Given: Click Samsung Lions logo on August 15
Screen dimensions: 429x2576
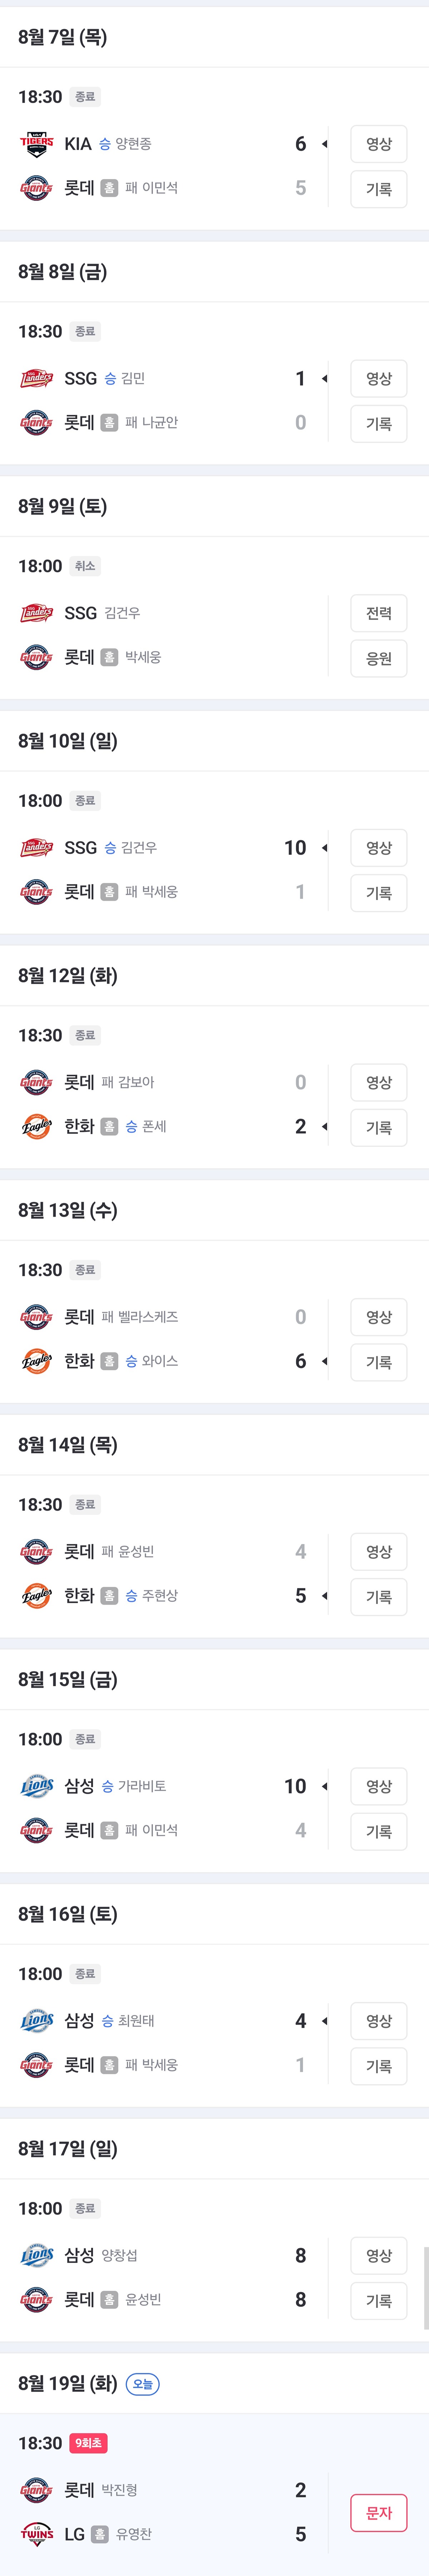Looking at the screenshot, I should (36, 1786).
